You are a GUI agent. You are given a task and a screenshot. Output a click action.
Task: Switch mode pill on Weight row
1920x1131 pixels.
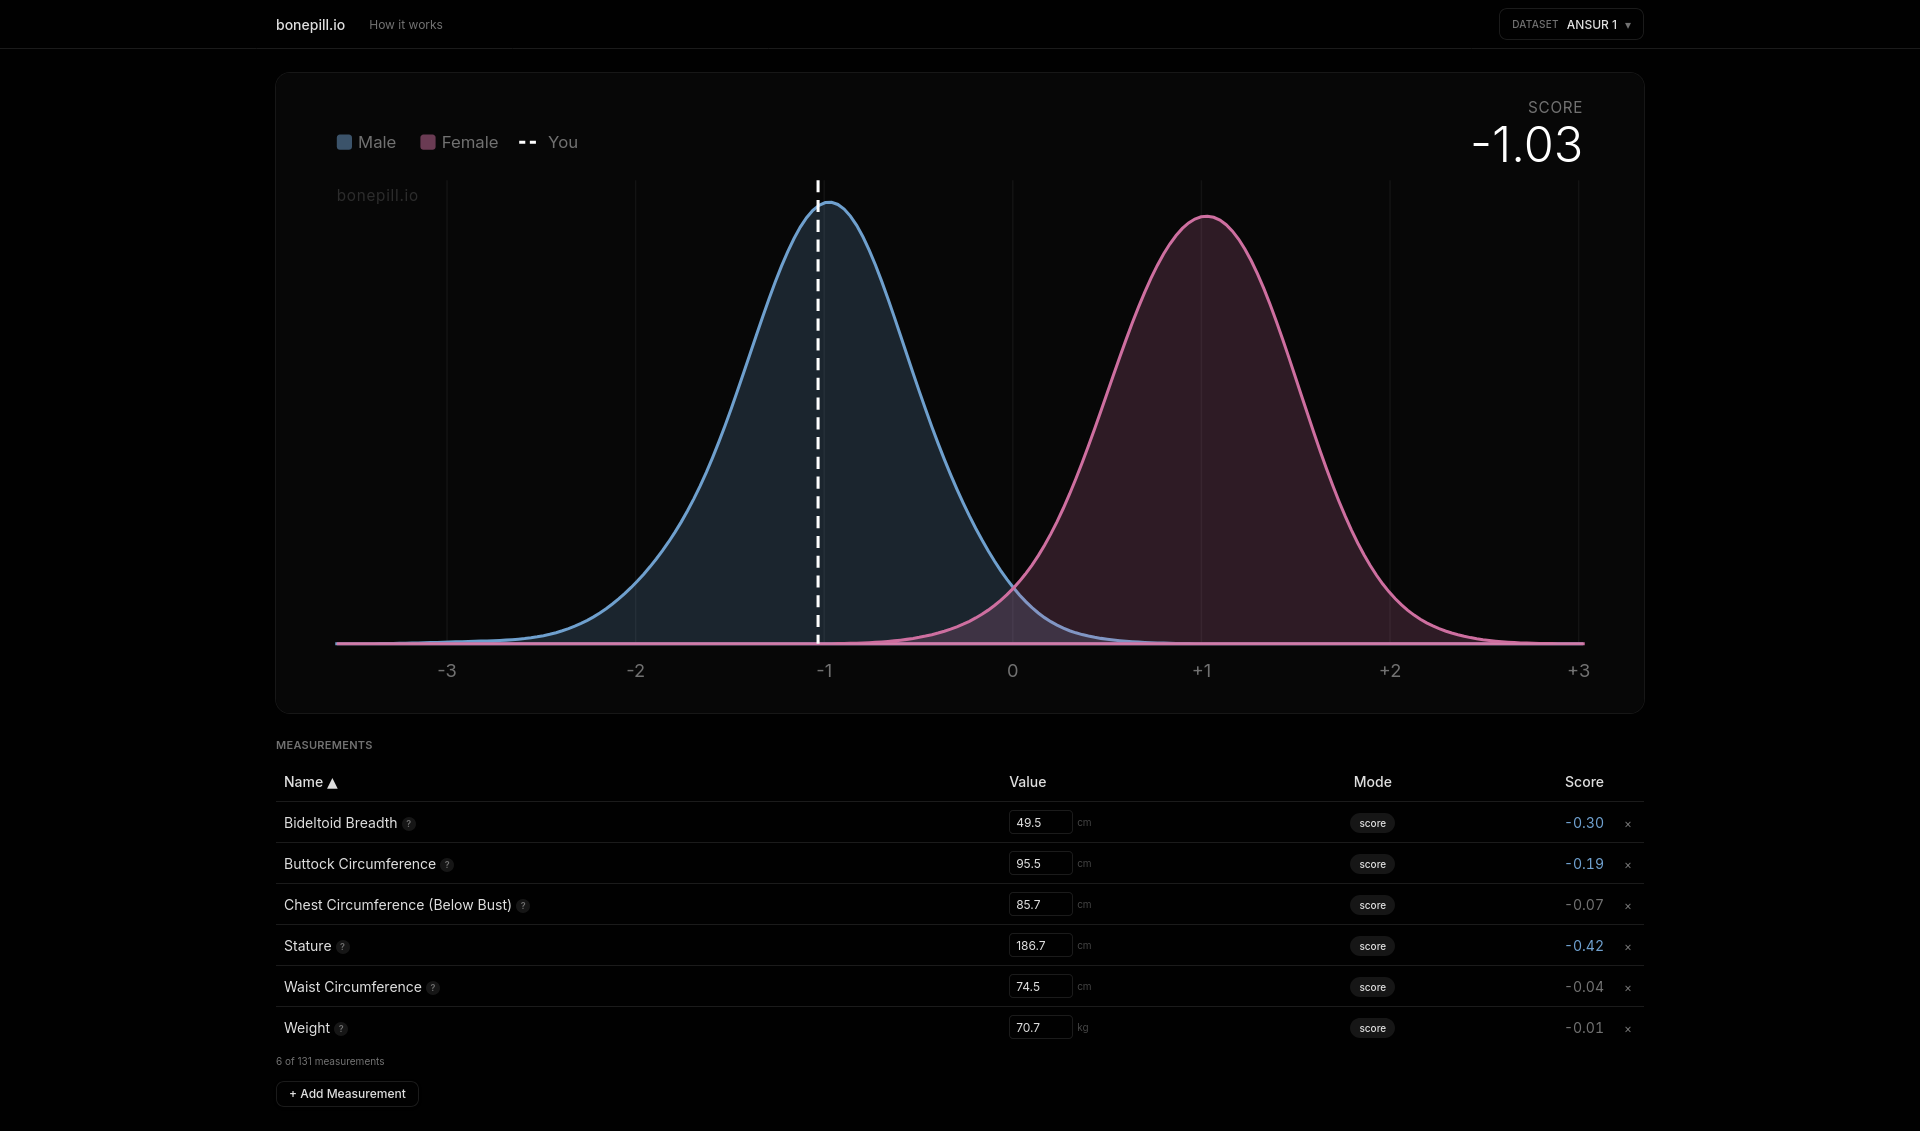1372,1028
